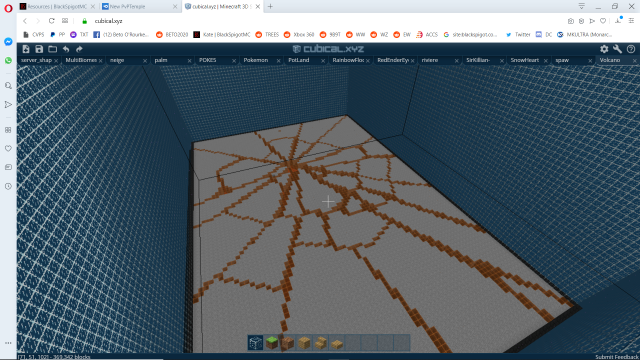Image resolution: width=640 pixels, height=360 pixels.
Task: Close the Pokemon schematic tab
Action: tap(278, 60)
